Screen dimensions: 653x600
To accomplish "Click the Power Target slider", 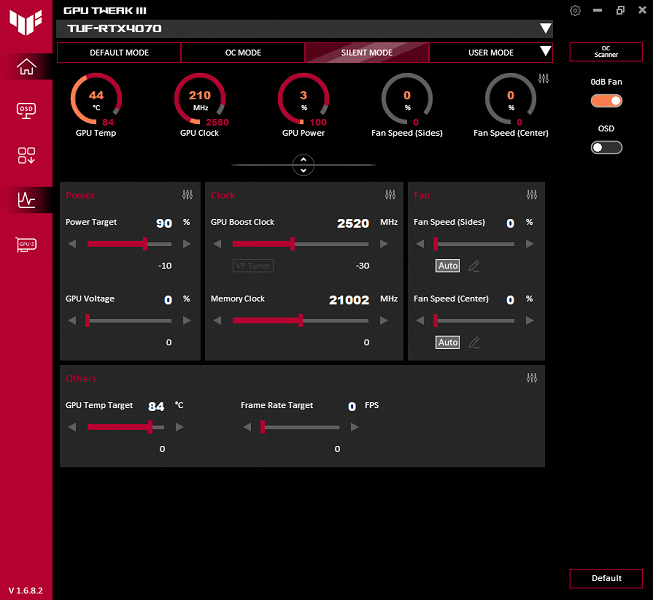I will coord(130,244).
